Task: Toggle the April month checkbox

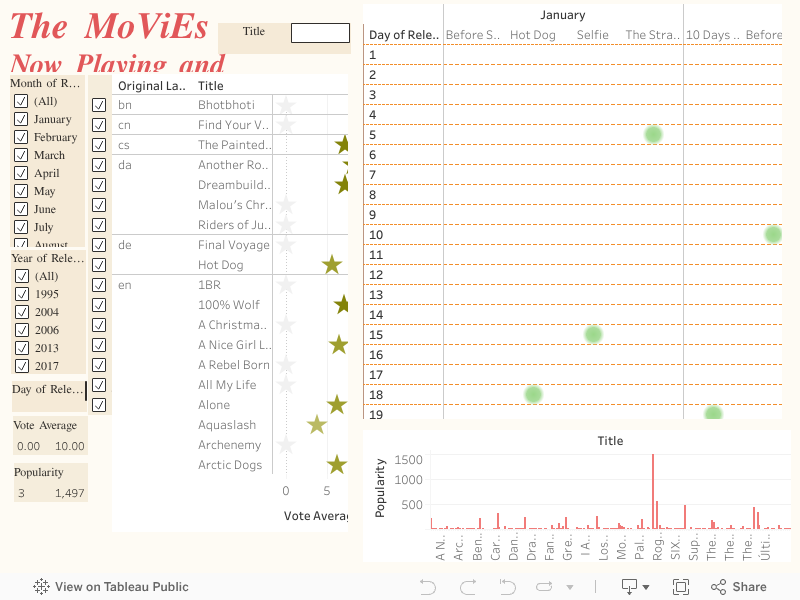Action: pyautogui.click(x=21, y=173)
